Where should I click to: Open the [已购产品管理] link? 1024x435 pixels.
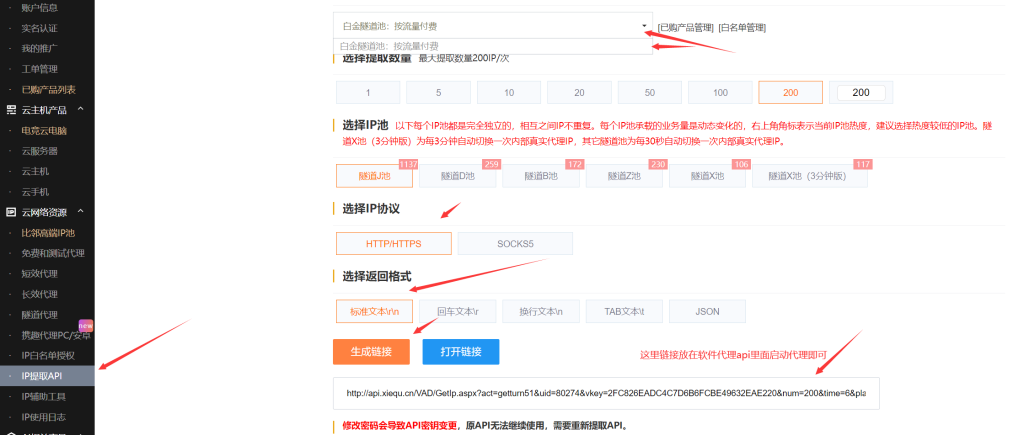coord(685,27)
